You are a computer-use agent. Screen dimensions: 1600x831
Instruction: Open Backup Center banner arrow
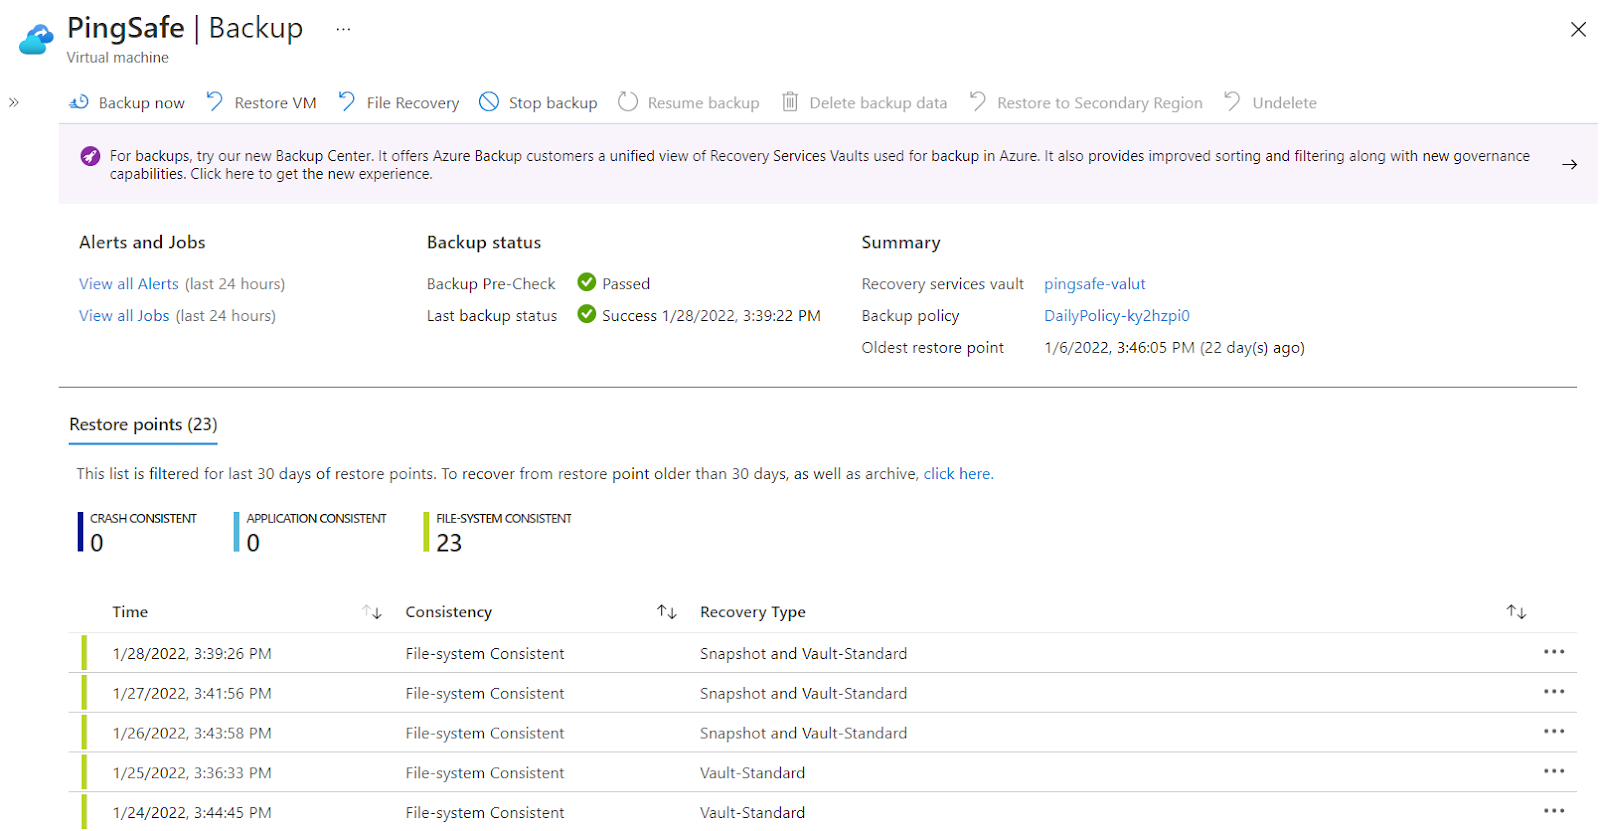pyautogui.click(x=1569, y=164)
